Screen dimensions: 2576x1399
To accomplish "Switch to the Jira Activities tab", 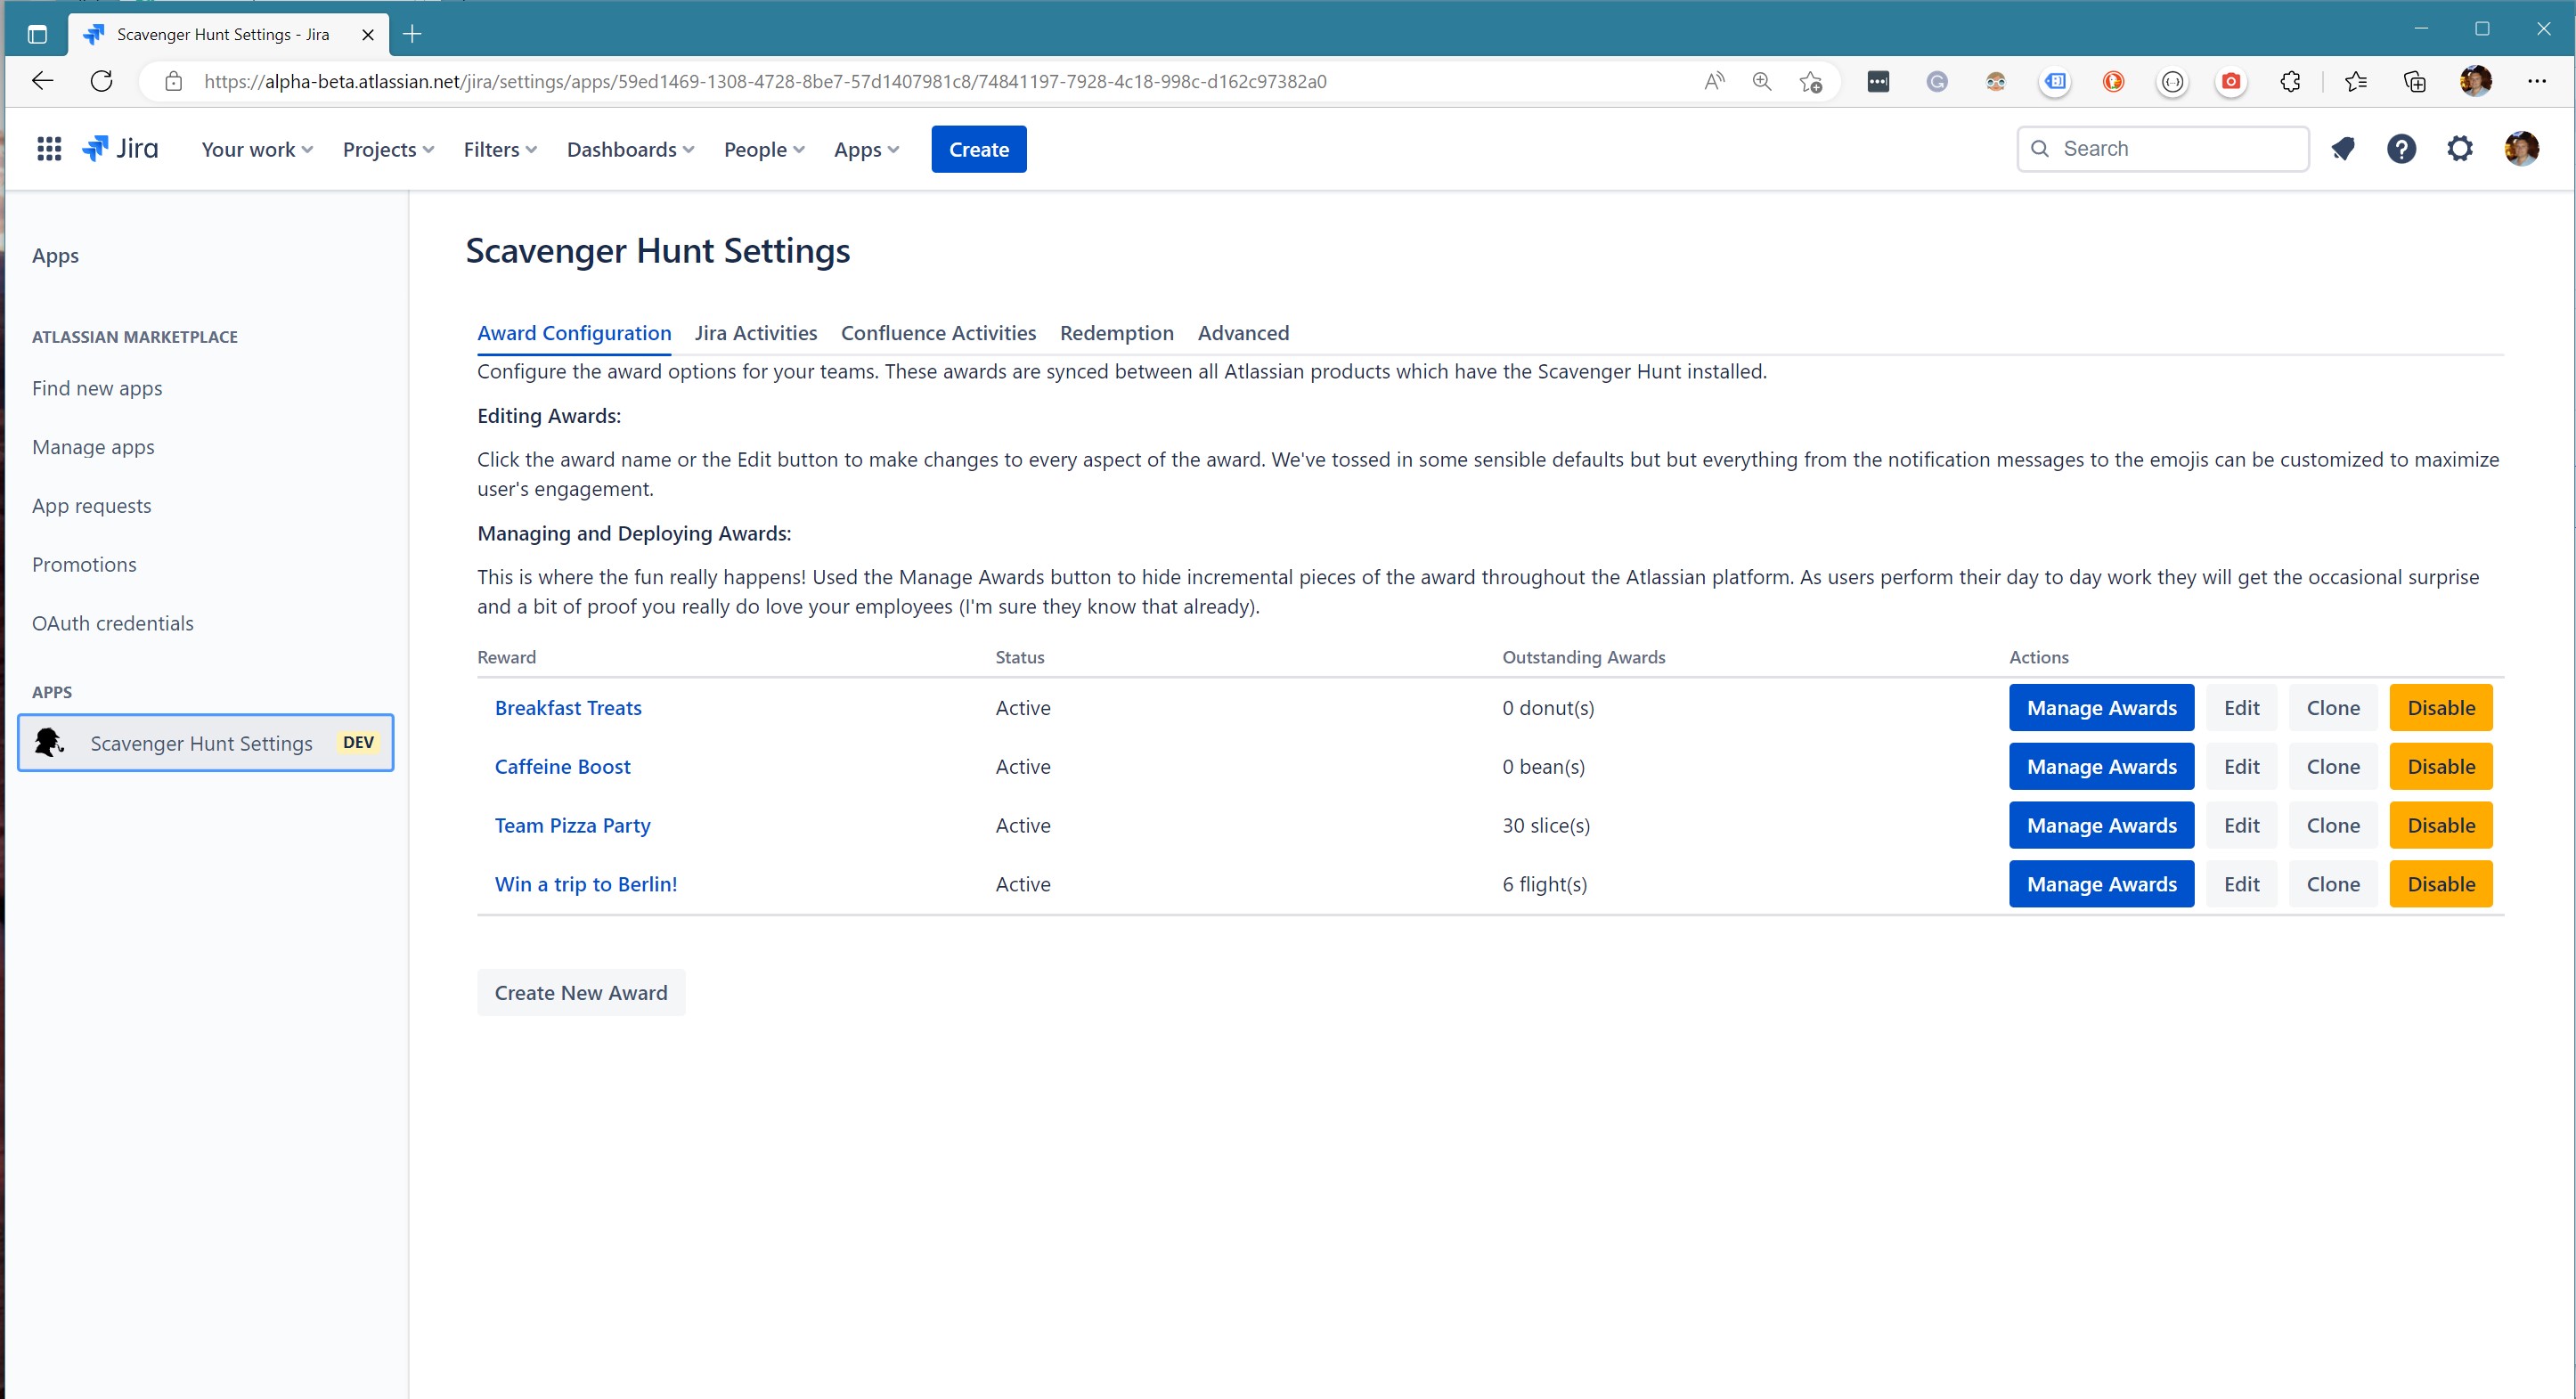I will point(755,333).
